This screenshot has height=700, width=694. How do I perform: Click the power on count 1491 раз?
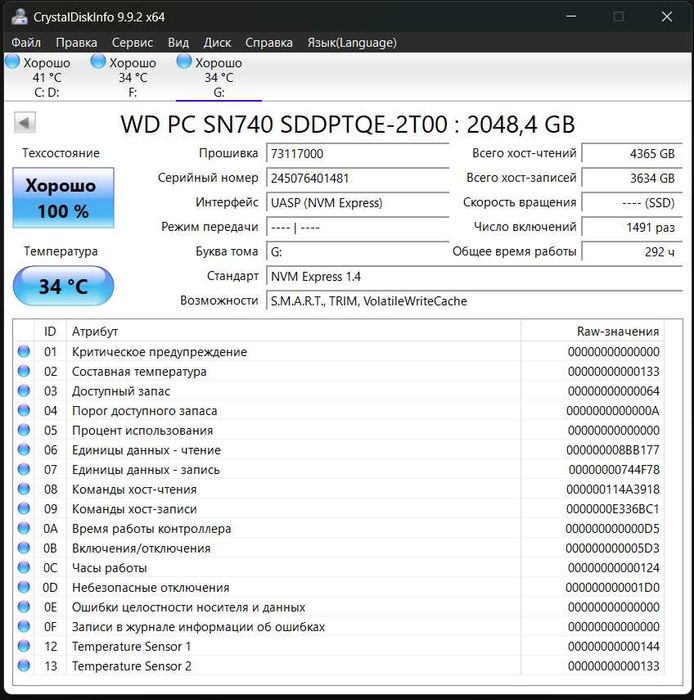(632, 227)
